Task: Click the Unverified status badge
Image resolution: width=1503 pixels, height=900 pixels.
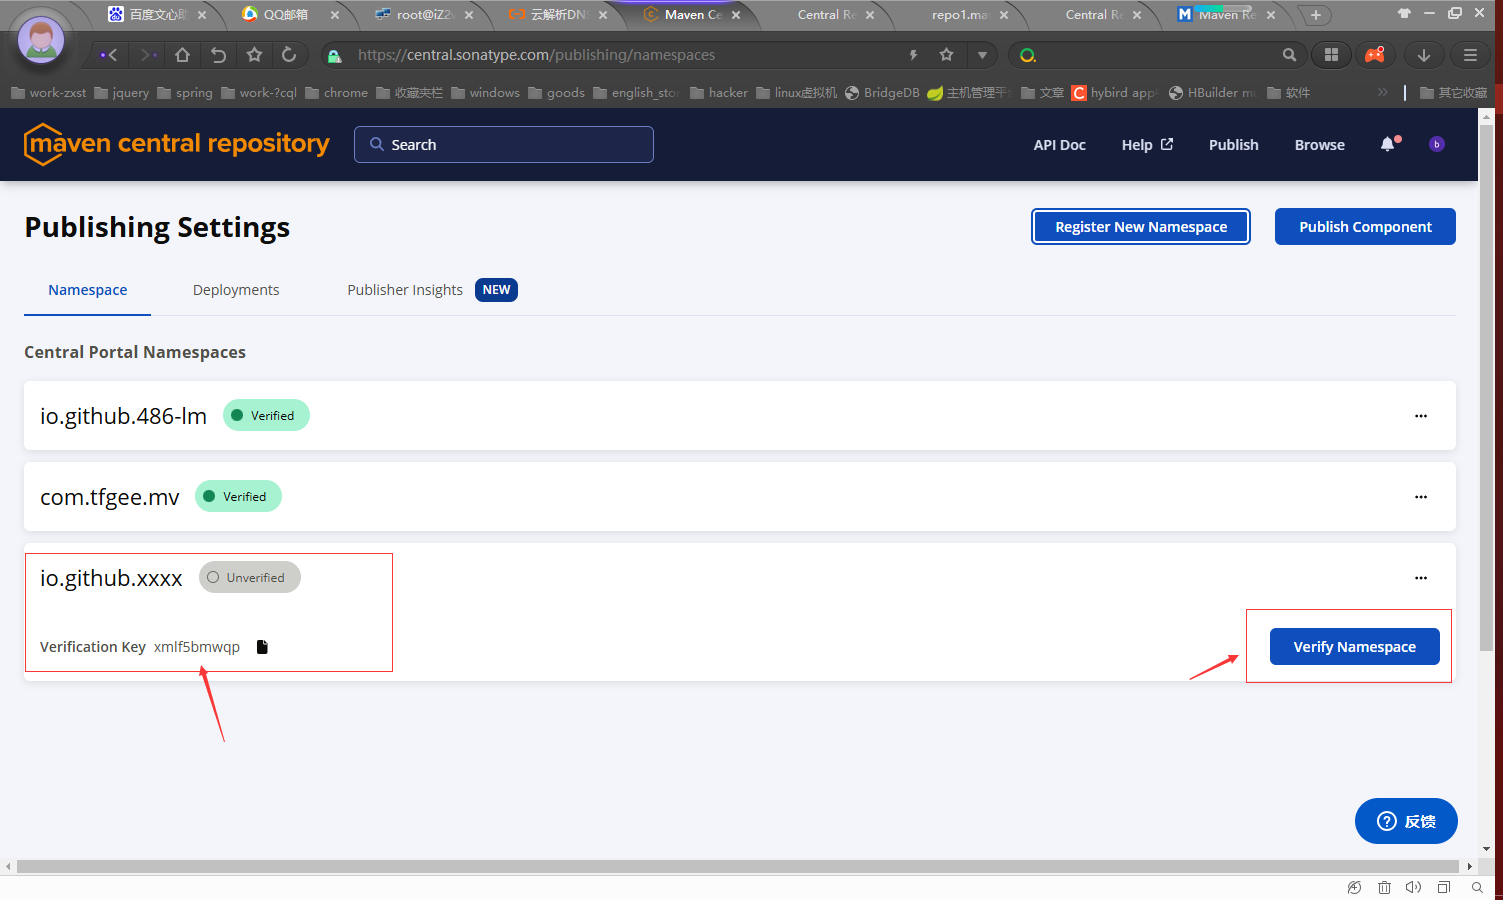Action: (250, 578)
